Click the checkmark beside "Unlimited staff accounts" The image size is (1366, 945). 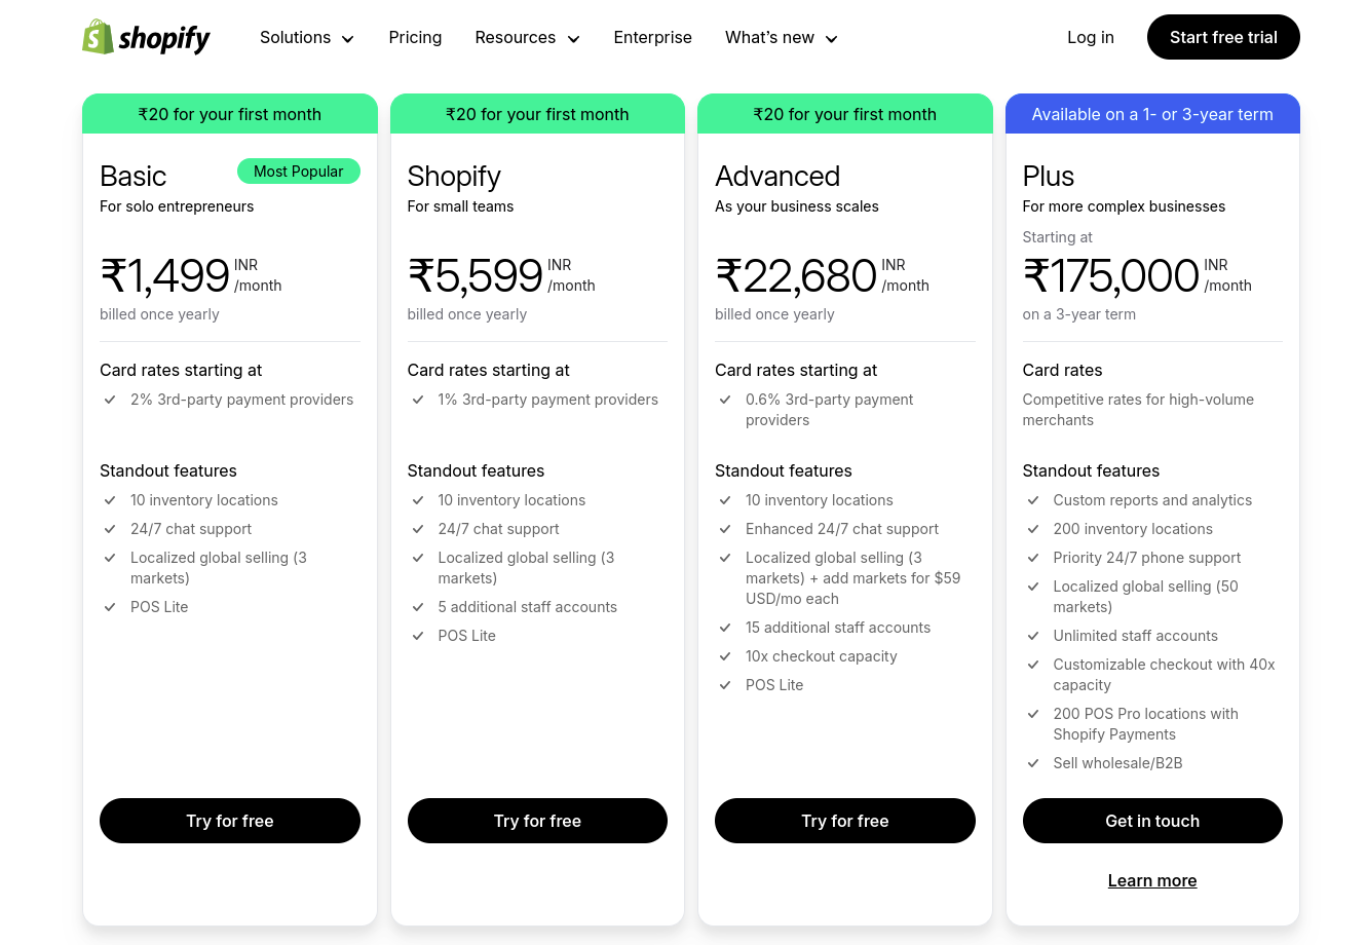1033,636
